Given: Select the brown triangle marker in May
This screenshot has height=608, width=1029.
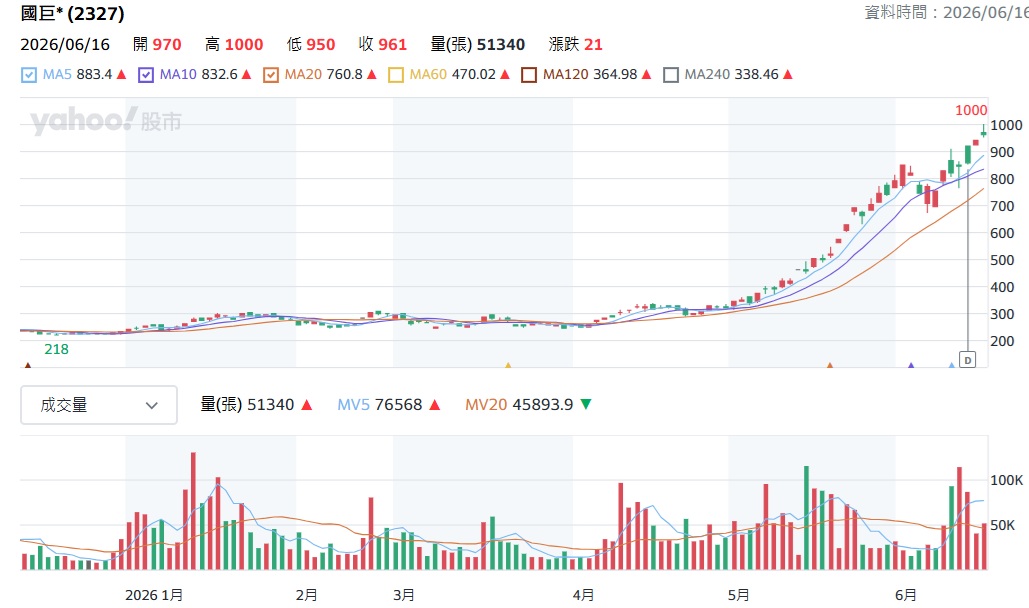Looking at the screenshot, I should coord(830,364).
